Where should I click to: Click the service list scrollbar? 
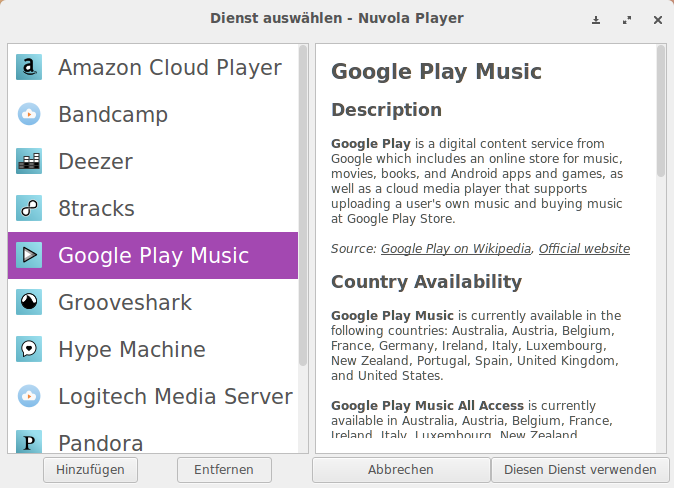point(303,200)
